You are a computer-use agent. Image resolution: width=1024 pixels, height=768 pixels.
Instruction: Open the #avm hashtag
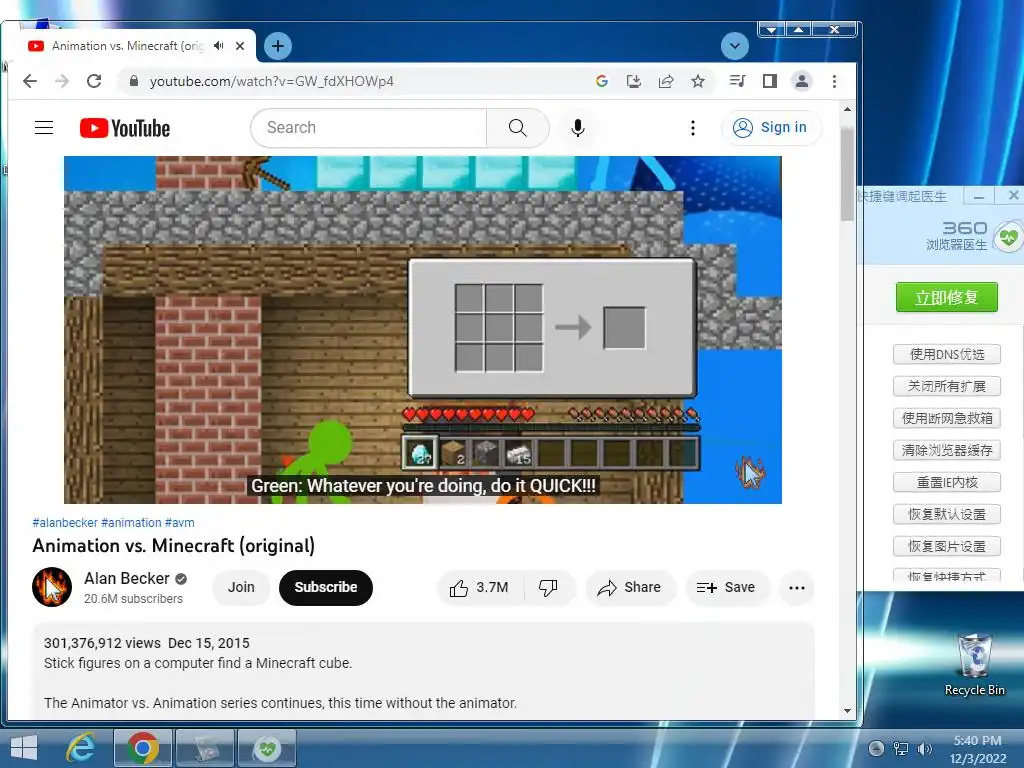pos(180,522)
